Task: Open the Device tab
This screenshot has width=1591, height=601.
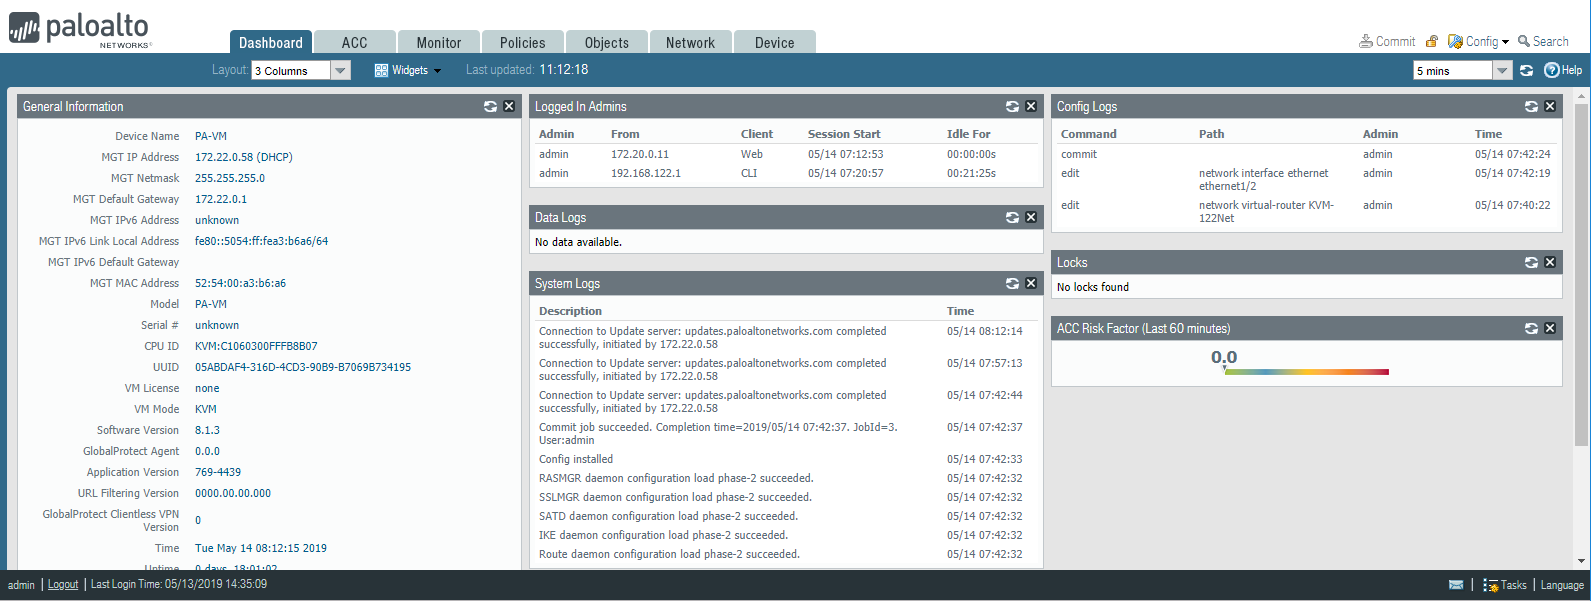Action: click(x=775, y=42)
